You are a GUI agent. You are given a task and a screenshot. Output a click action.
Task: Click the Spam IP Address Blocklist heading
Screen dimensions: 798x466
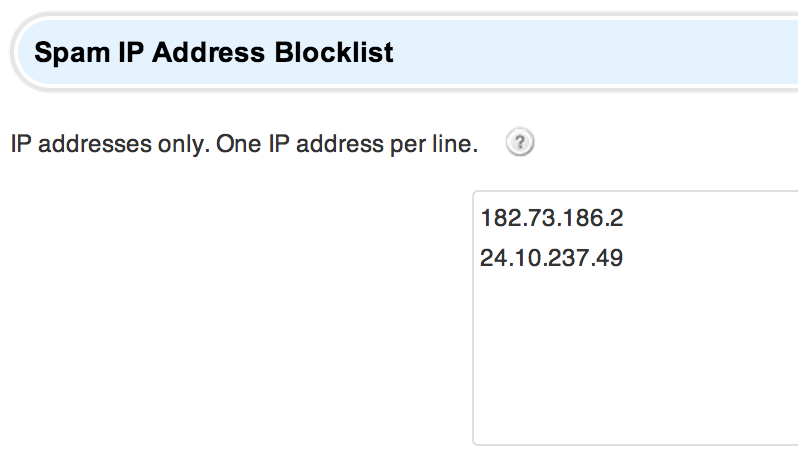tap(214, 52)
